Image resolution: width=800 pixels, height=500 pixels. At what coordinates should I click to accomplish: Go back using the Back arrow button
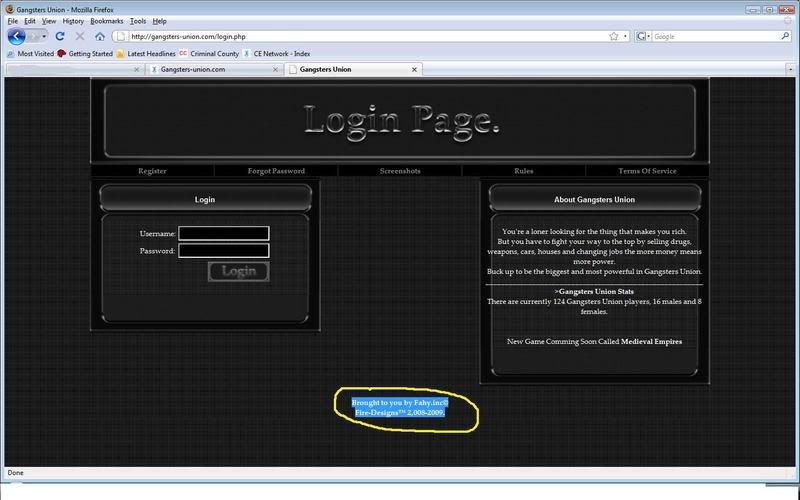point(17,36)
